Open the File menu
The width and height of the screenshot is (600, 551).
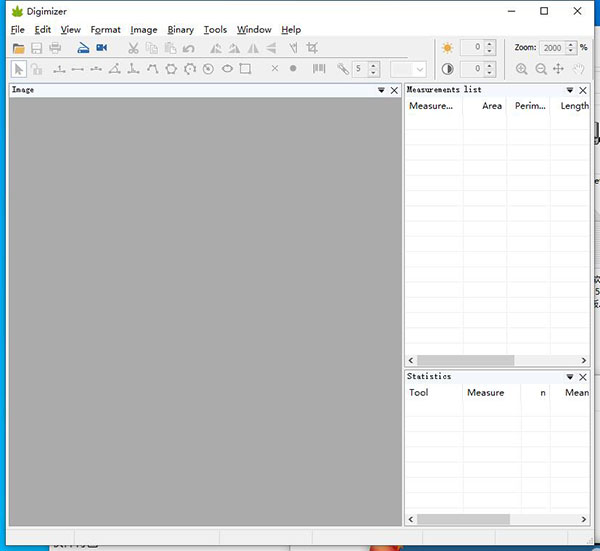(x=18, y=29)
